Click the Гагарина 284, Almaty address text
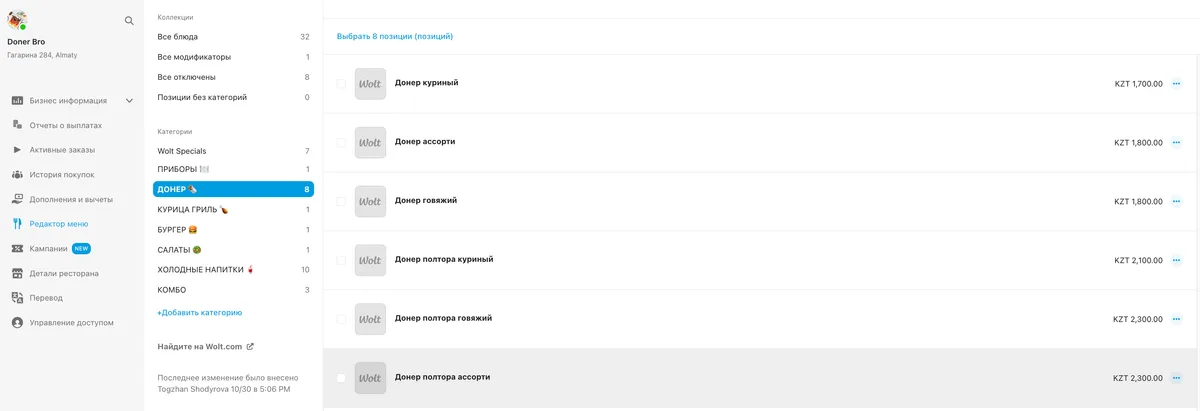The image size is (1200, 411). pos(42,55)
